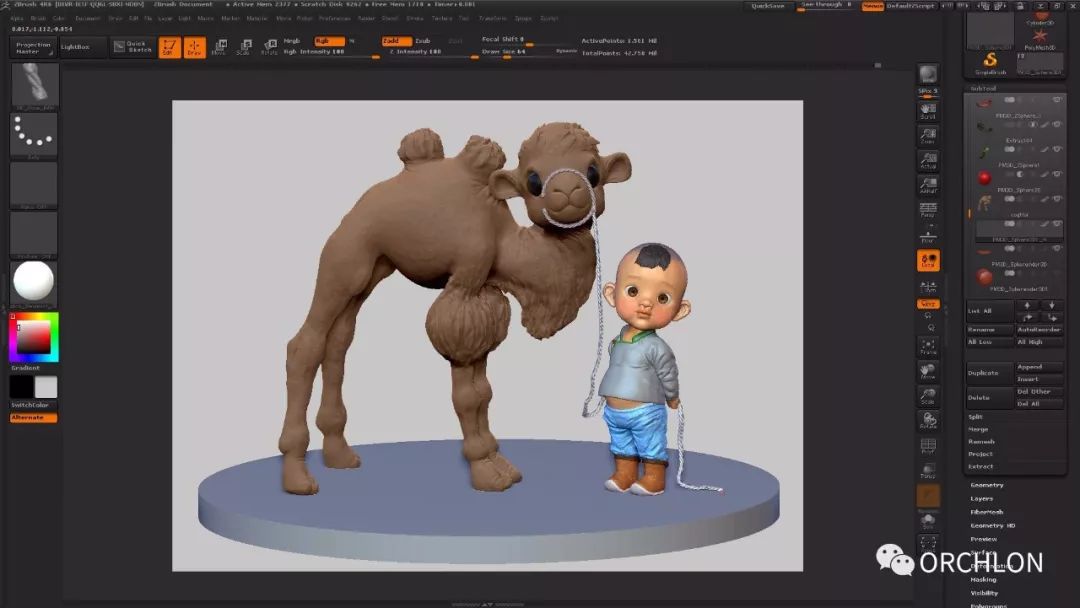Expand the FiberMesh sub-palette
The width and height of the screenshot is (1080, 608).
tap(987, 512)
